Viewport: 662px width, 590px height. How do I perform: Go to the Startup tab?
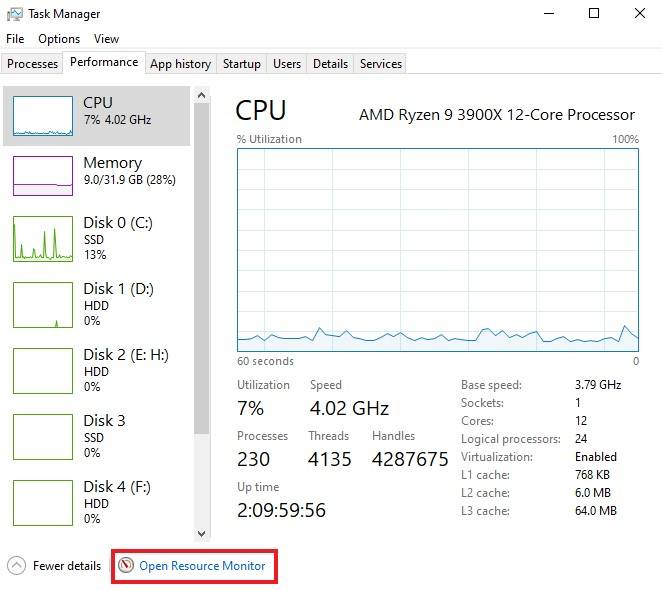[241, 64]
